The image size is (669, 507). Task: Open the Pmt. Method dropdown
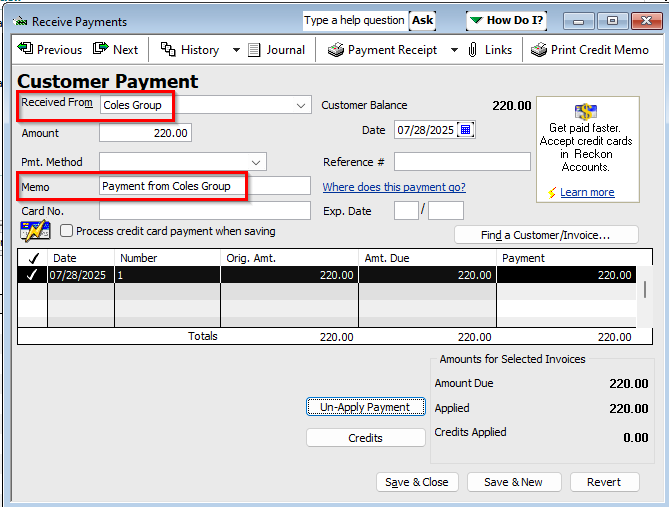[256, 162]
